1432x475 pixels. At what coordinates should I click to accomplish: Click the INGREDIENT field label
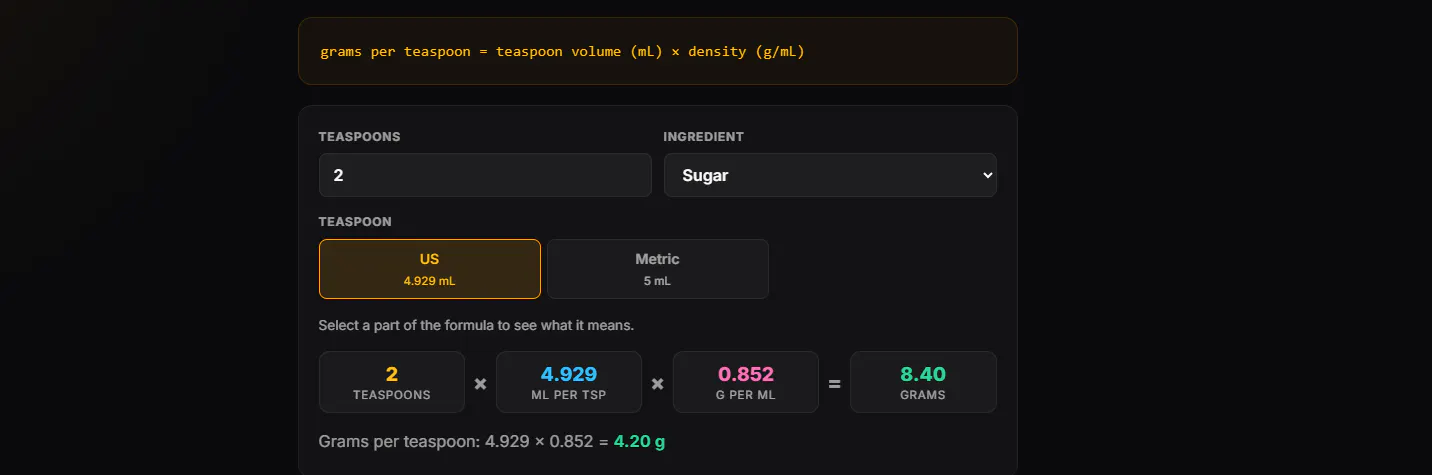click(704, 137)
